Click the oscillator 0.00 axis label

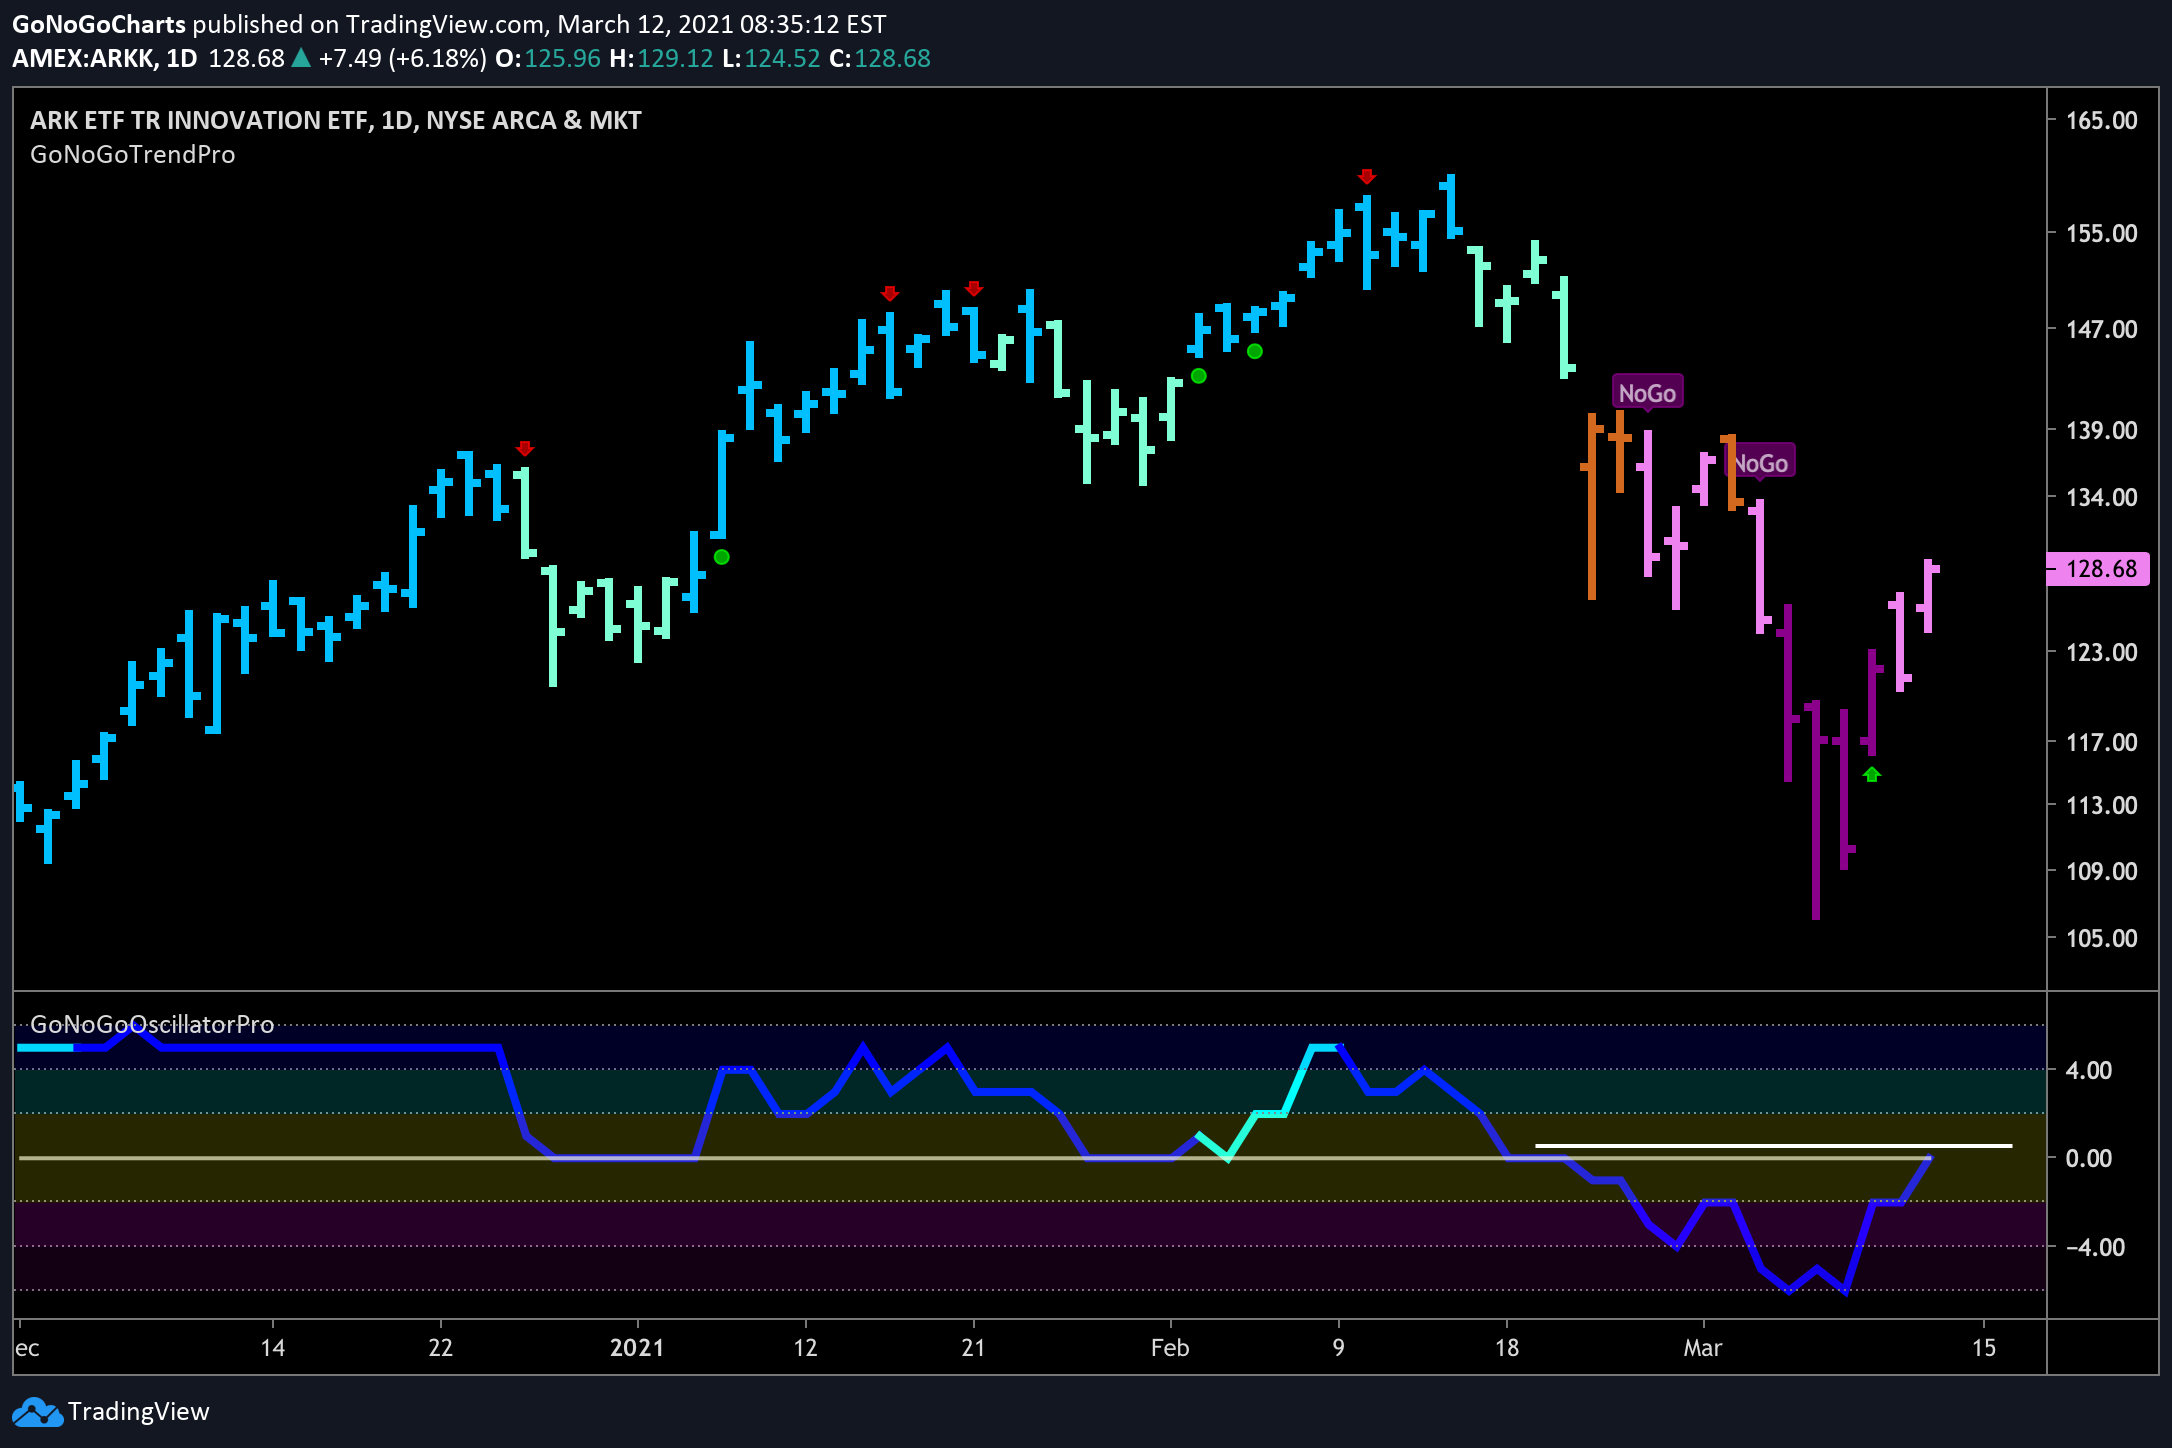pos(2089,1158)
